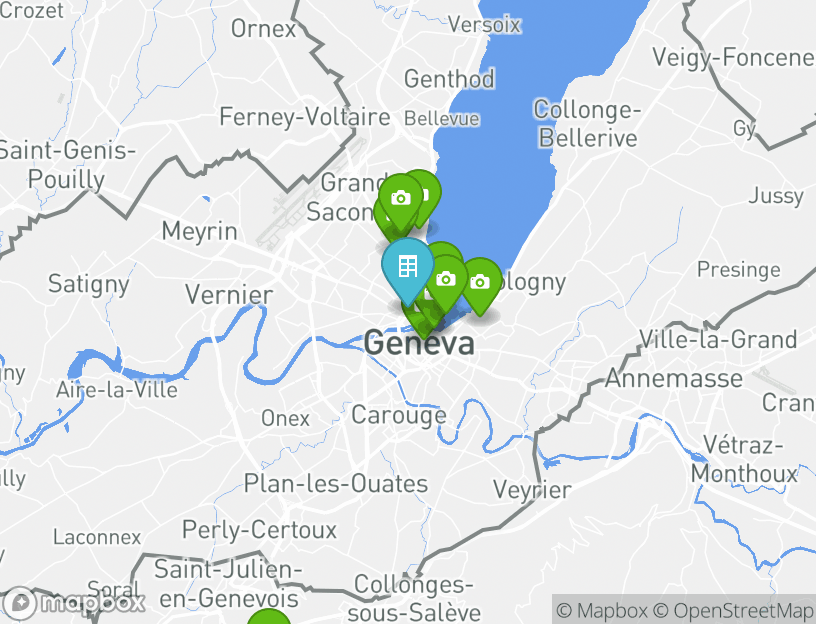Click the Satigny map label
Viewport: 816px width, 624px height.
88,285
